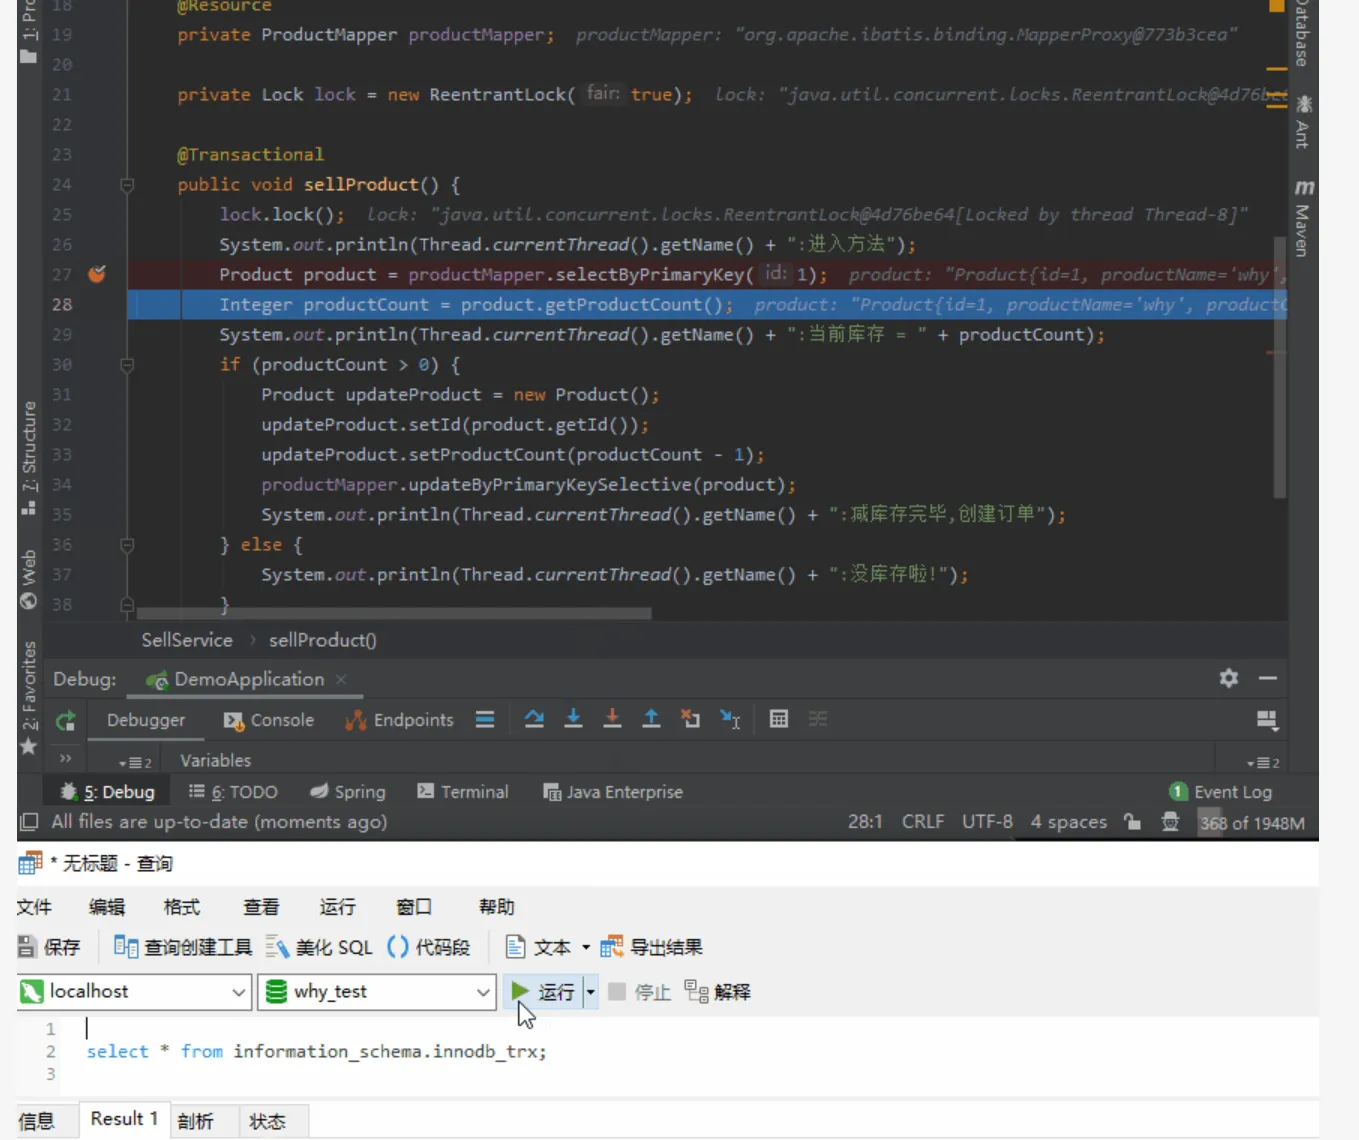Rerun DemoApplication with the debug rerun icon
The width and height of the screenshot is (1359, 1140).
[x=66, y=720]
